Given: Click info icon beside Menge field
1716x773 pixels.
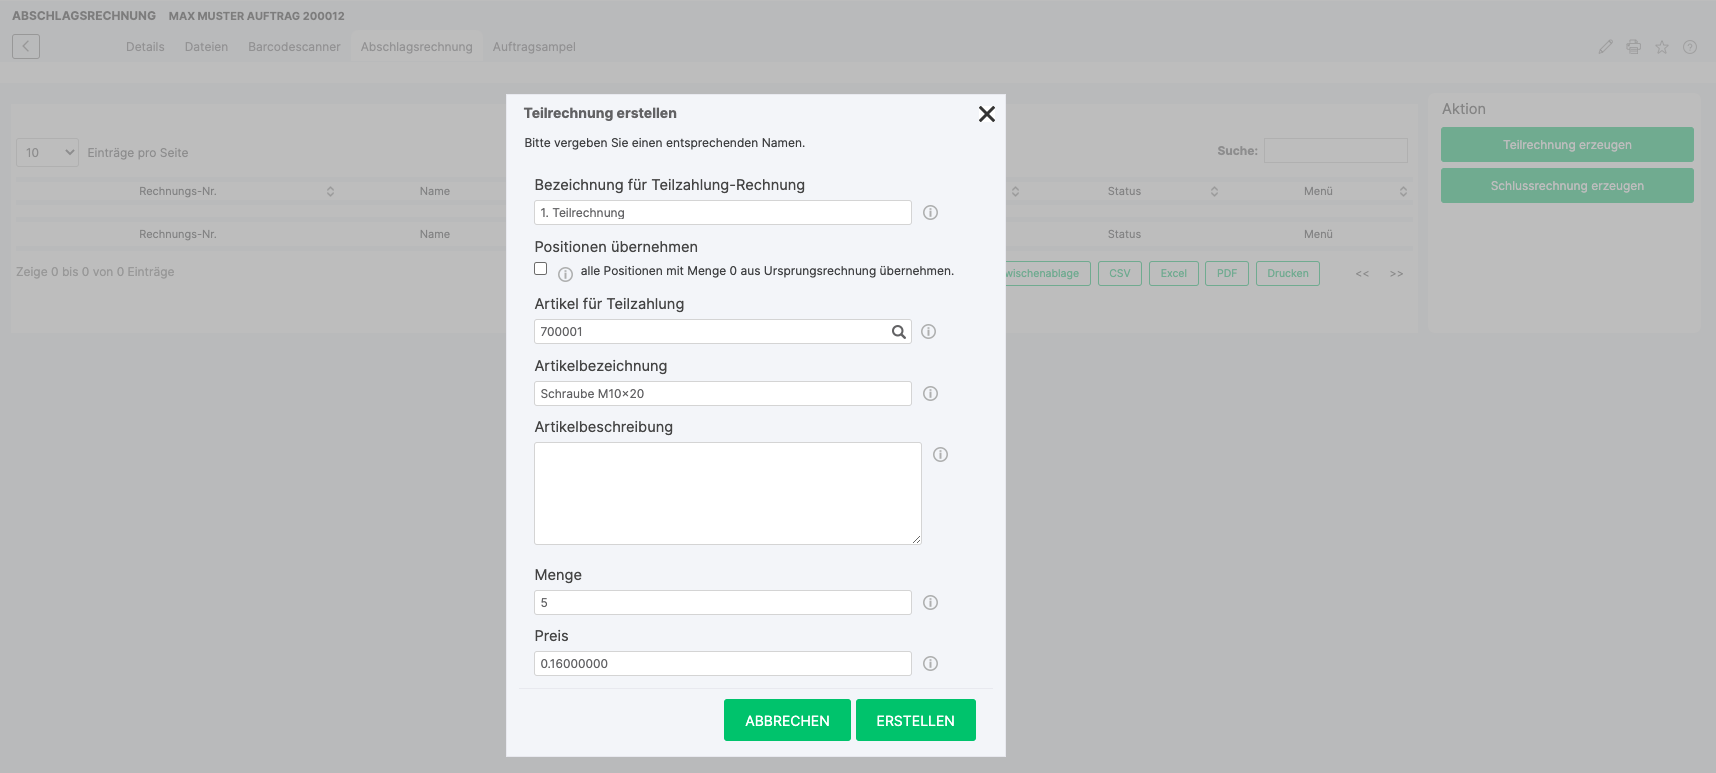Looking at the screenshot, I should pyautogui.click(x=930, y=603).
